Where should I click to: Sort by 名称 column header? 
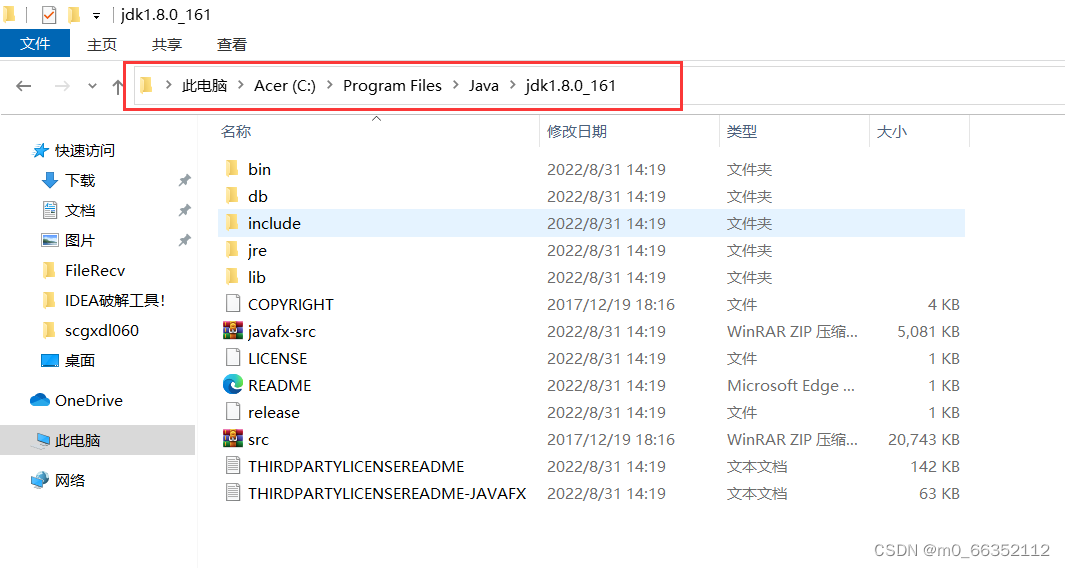(x=236, y=132)
